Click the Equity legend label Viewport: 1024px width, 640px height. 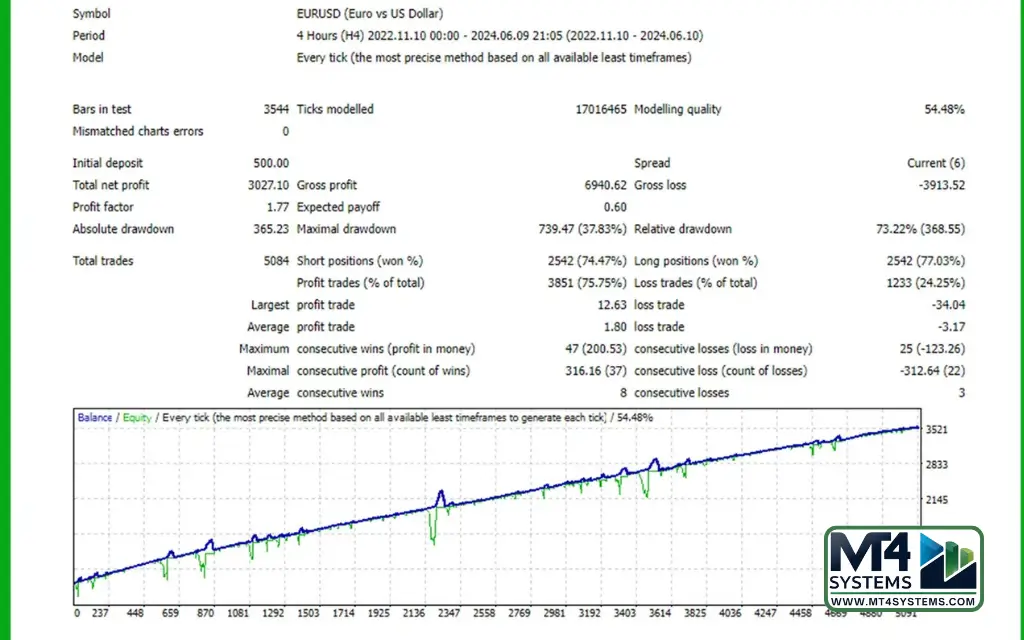137,417
